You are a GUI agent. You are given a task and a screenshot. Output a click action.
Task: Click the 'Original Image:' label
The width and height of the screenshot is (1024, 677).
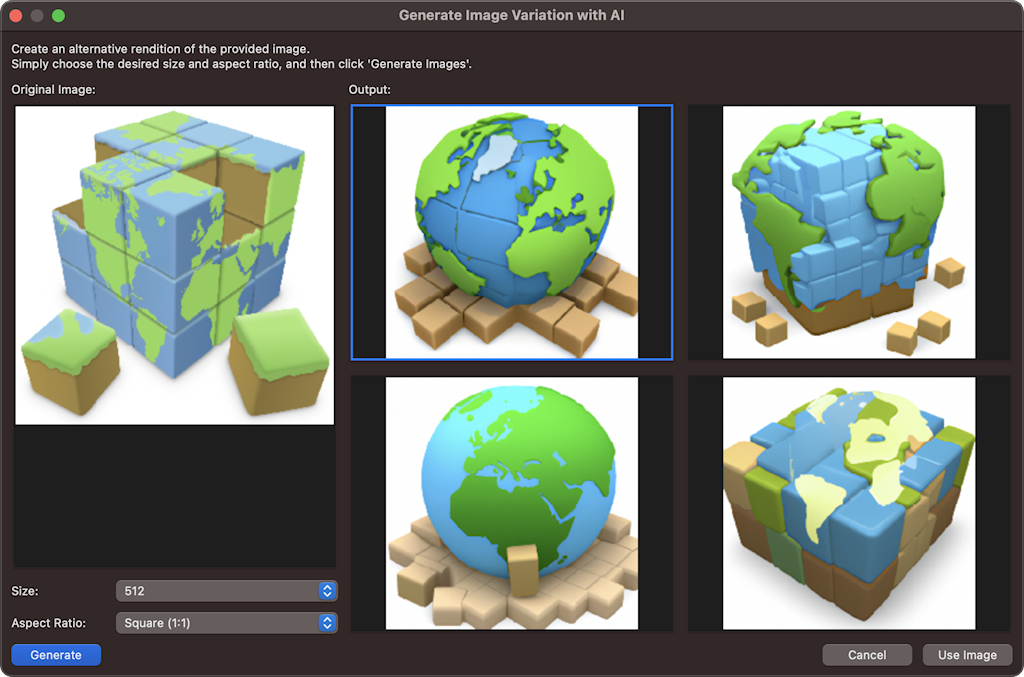pos(53,90)
